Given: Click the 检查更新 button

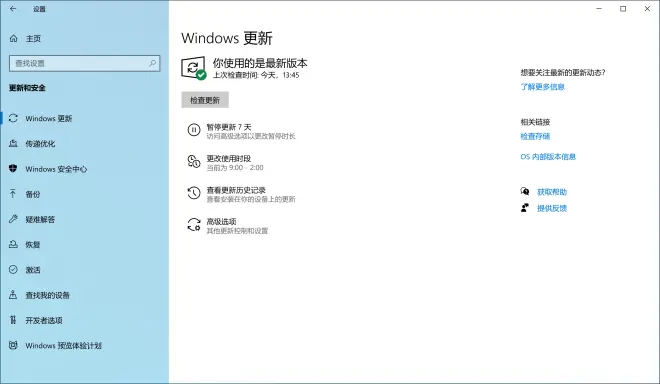Looking at the screenshot, I should (x=205, y=100).
